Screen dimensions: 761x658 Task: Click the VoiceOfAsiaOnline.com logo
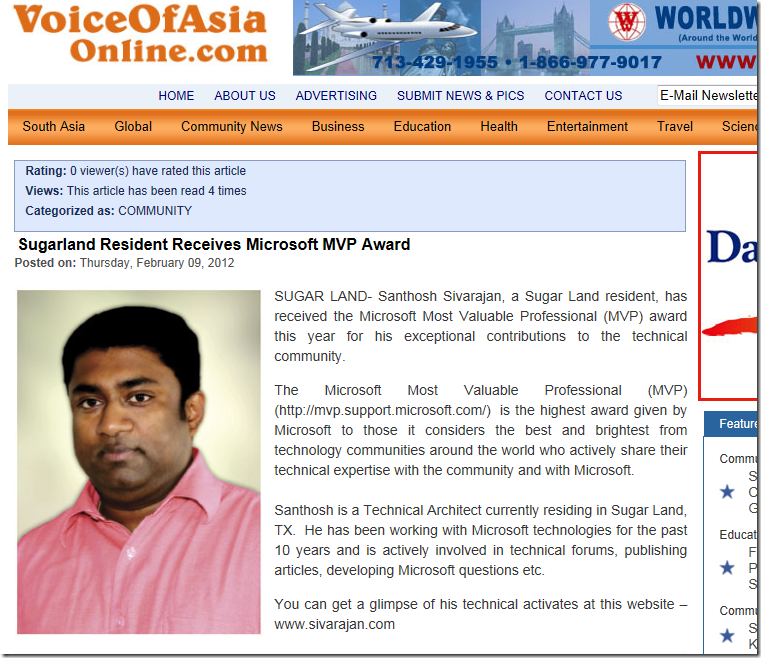141,34
